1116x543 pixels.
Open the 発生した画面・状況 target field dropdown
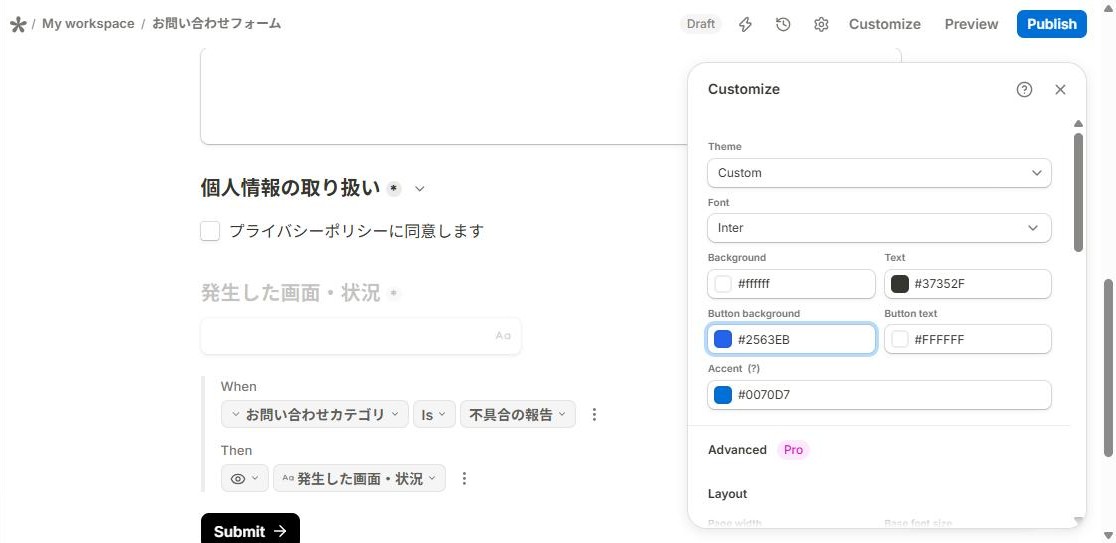(x=359, y=478)
